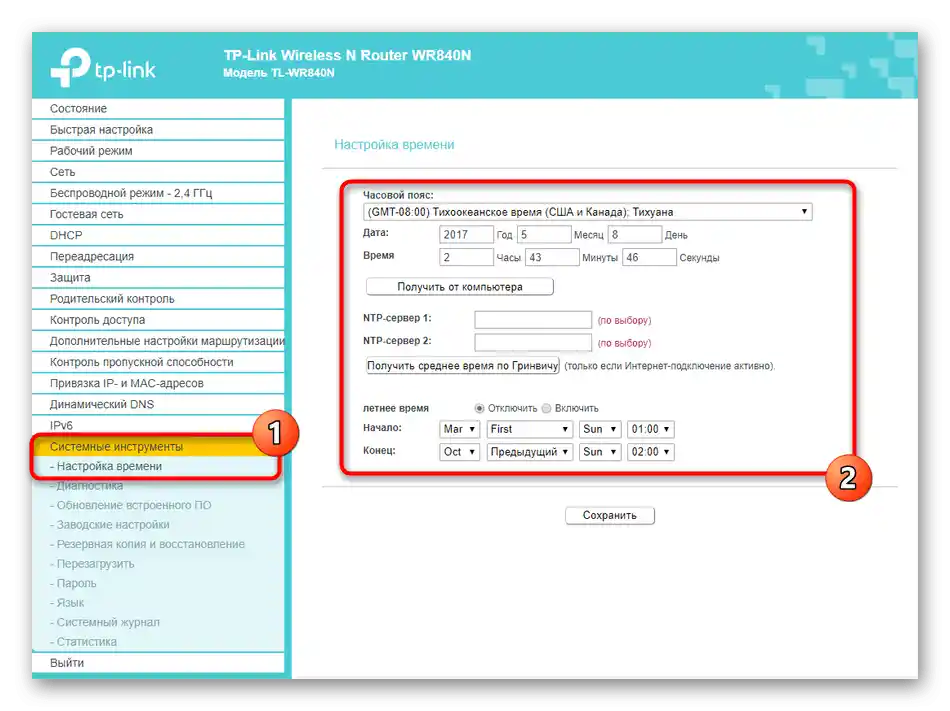Screen dimensions: 950x711
Task: Open the Конец time dropdown 02:00
Action: pos(651,452)
